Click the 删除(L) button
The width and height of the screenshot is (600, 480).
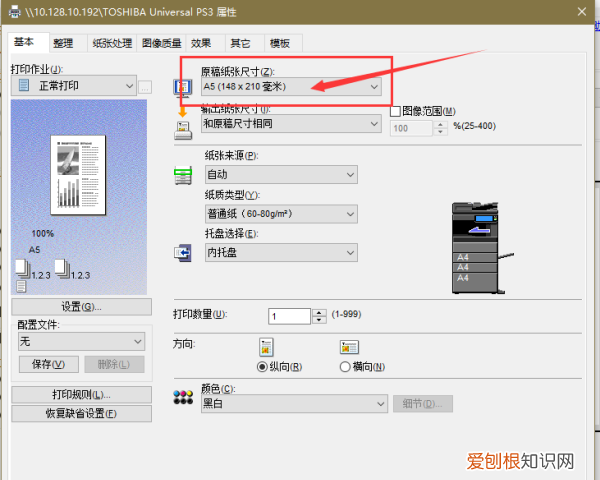[114, 364]
